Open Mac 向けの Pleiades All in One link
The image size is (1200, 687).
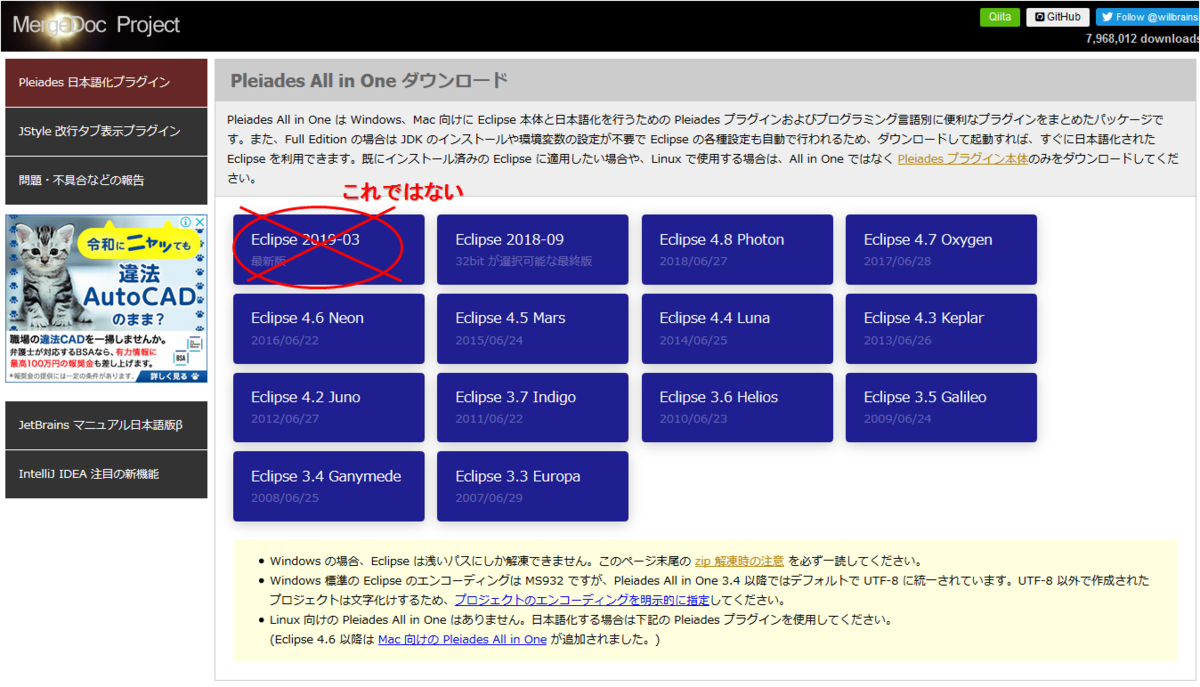point(462,639)
